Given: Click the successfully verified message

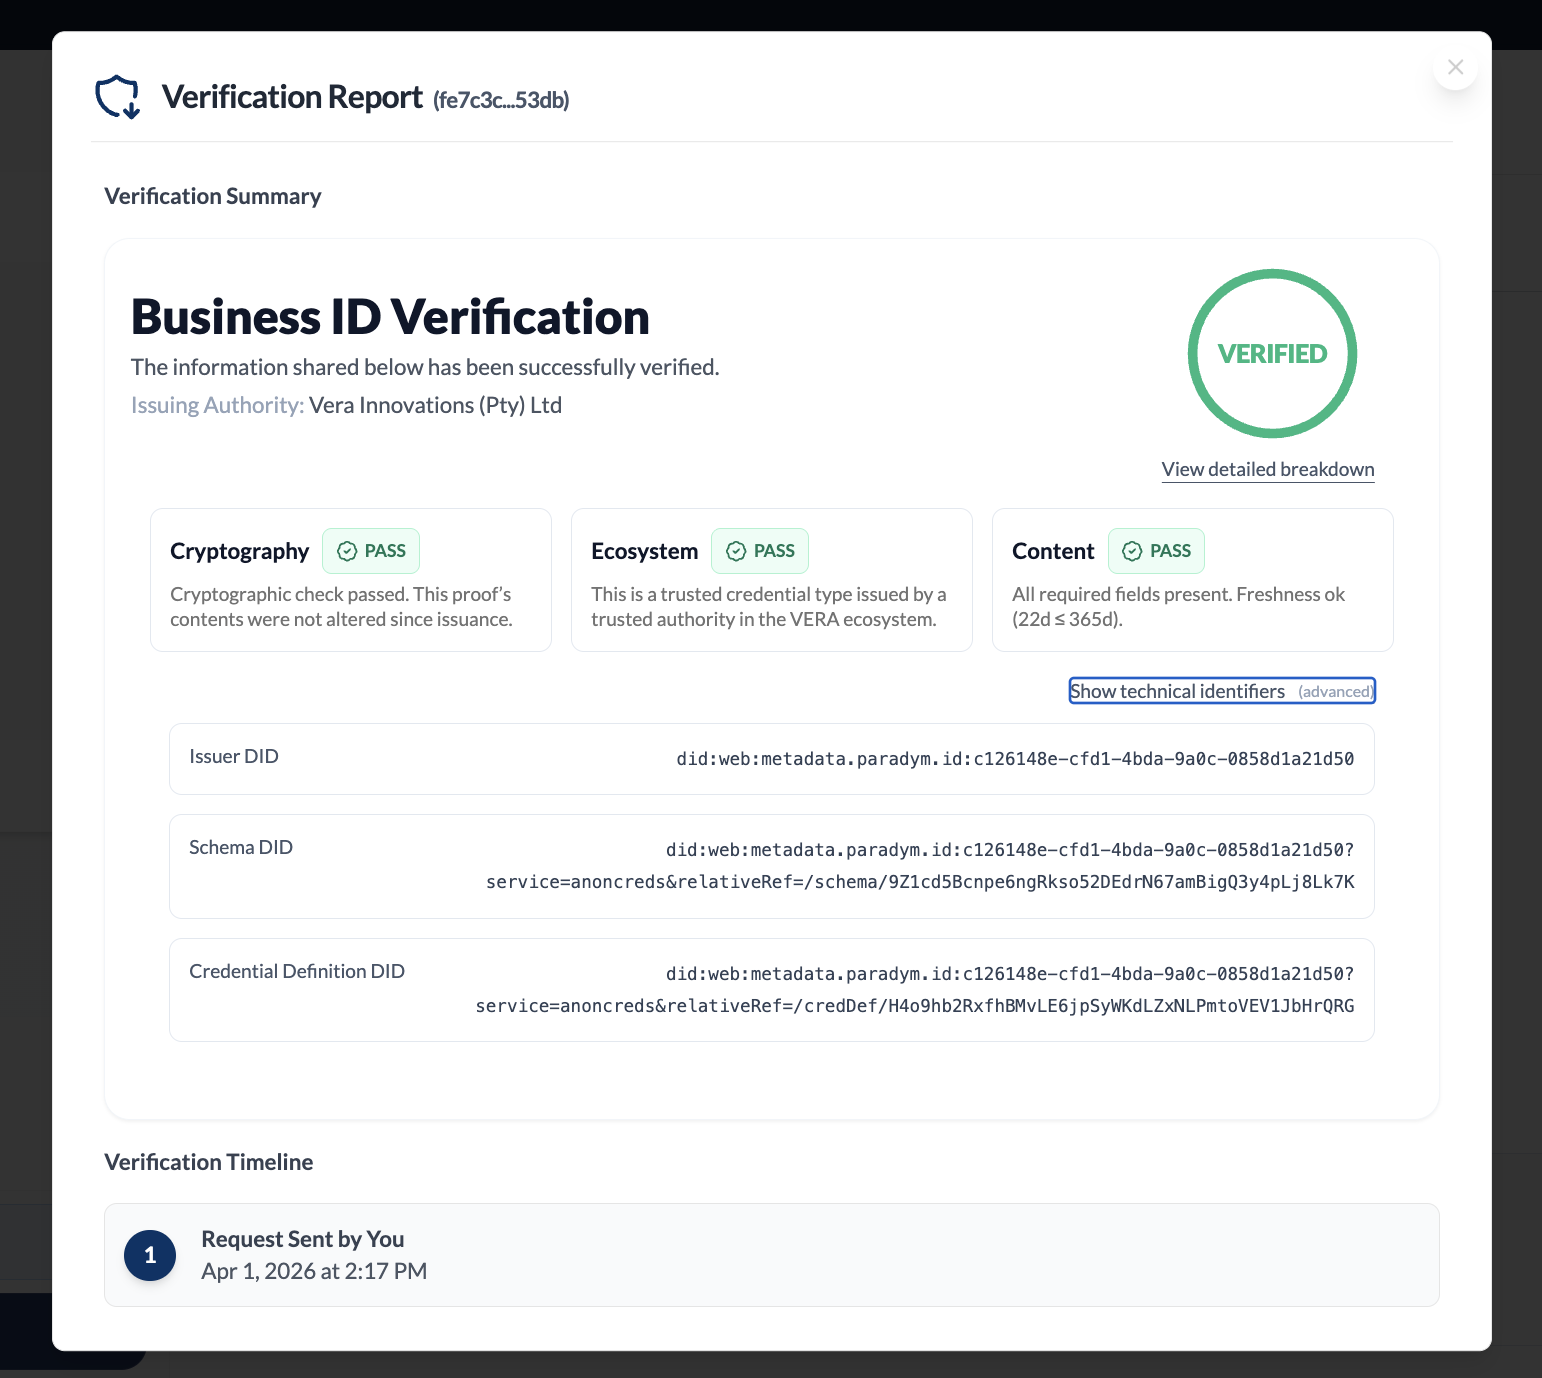Looking at the screenshot, I should click(x=425, y=367).
